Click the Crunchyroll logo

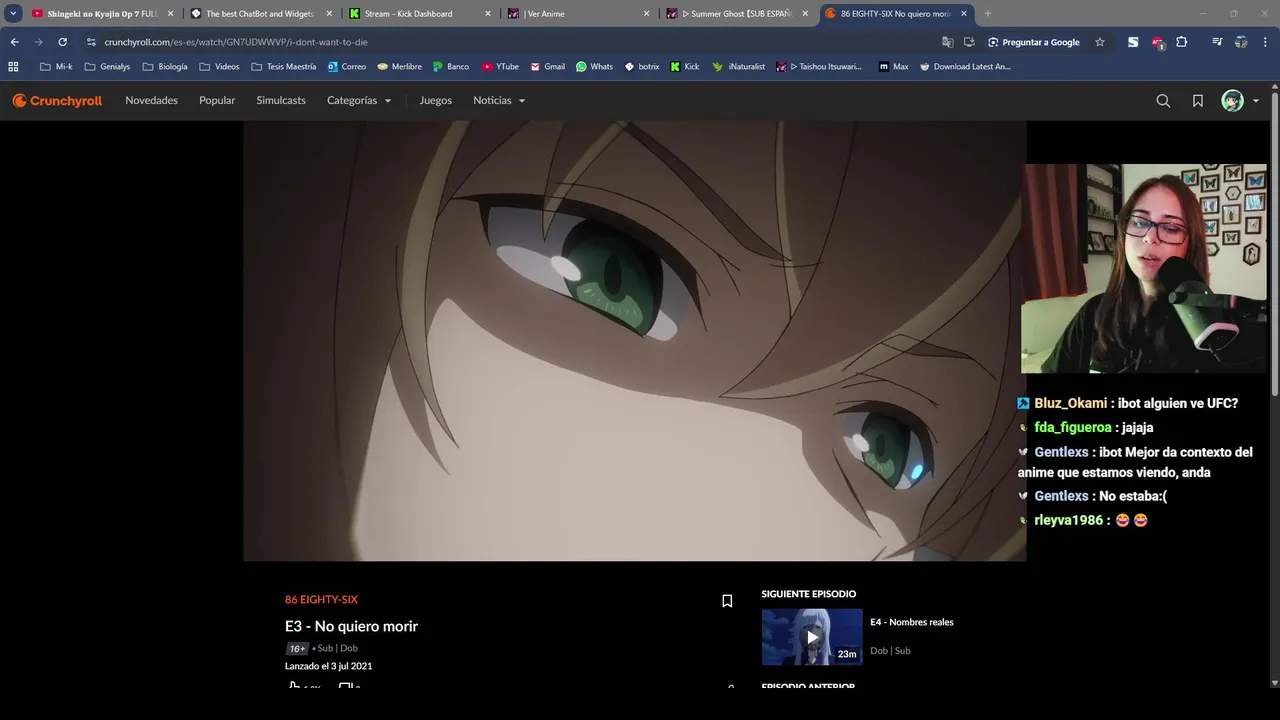(57, 101)
